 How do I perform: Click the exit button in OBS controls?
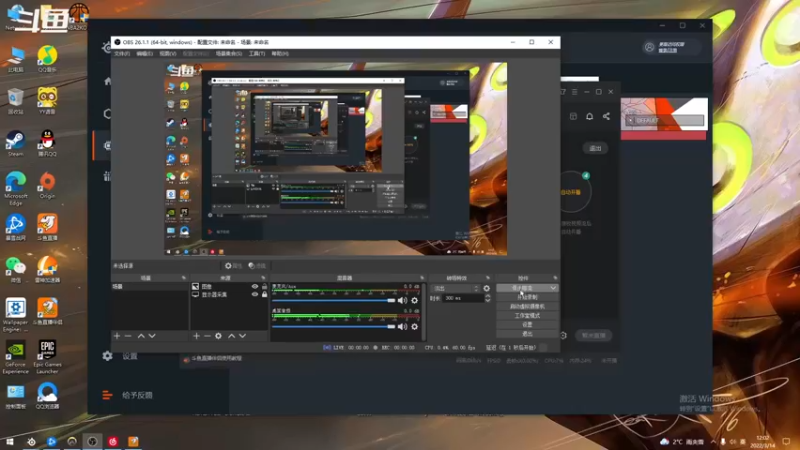tap(527, 334)
